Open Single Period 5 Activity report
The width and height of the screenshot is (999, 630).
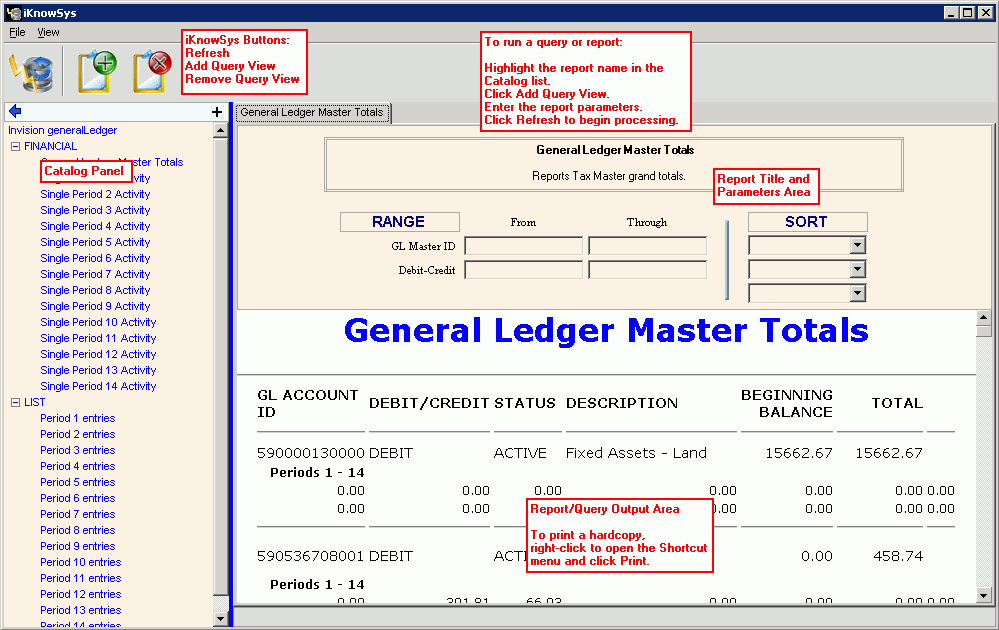pyautogui.click(x=95, y=242)
